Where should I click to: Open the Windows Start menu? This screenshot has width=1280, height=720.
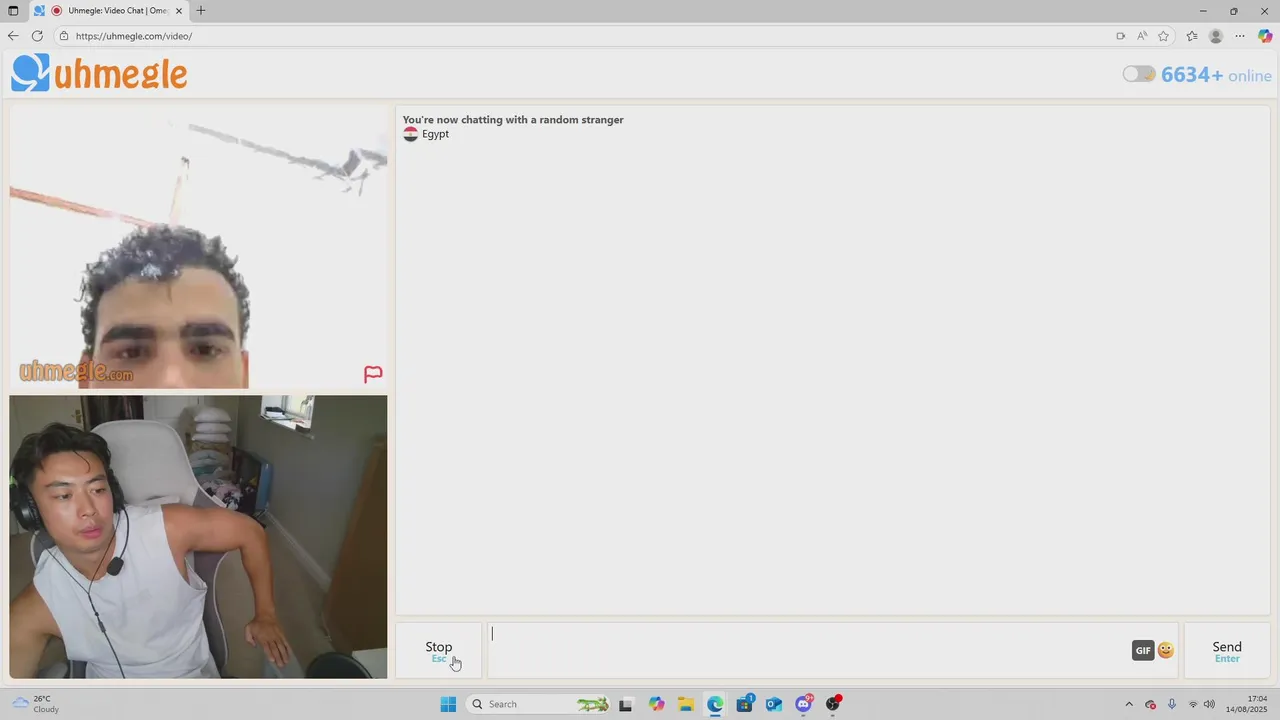[x=448, y=704]
